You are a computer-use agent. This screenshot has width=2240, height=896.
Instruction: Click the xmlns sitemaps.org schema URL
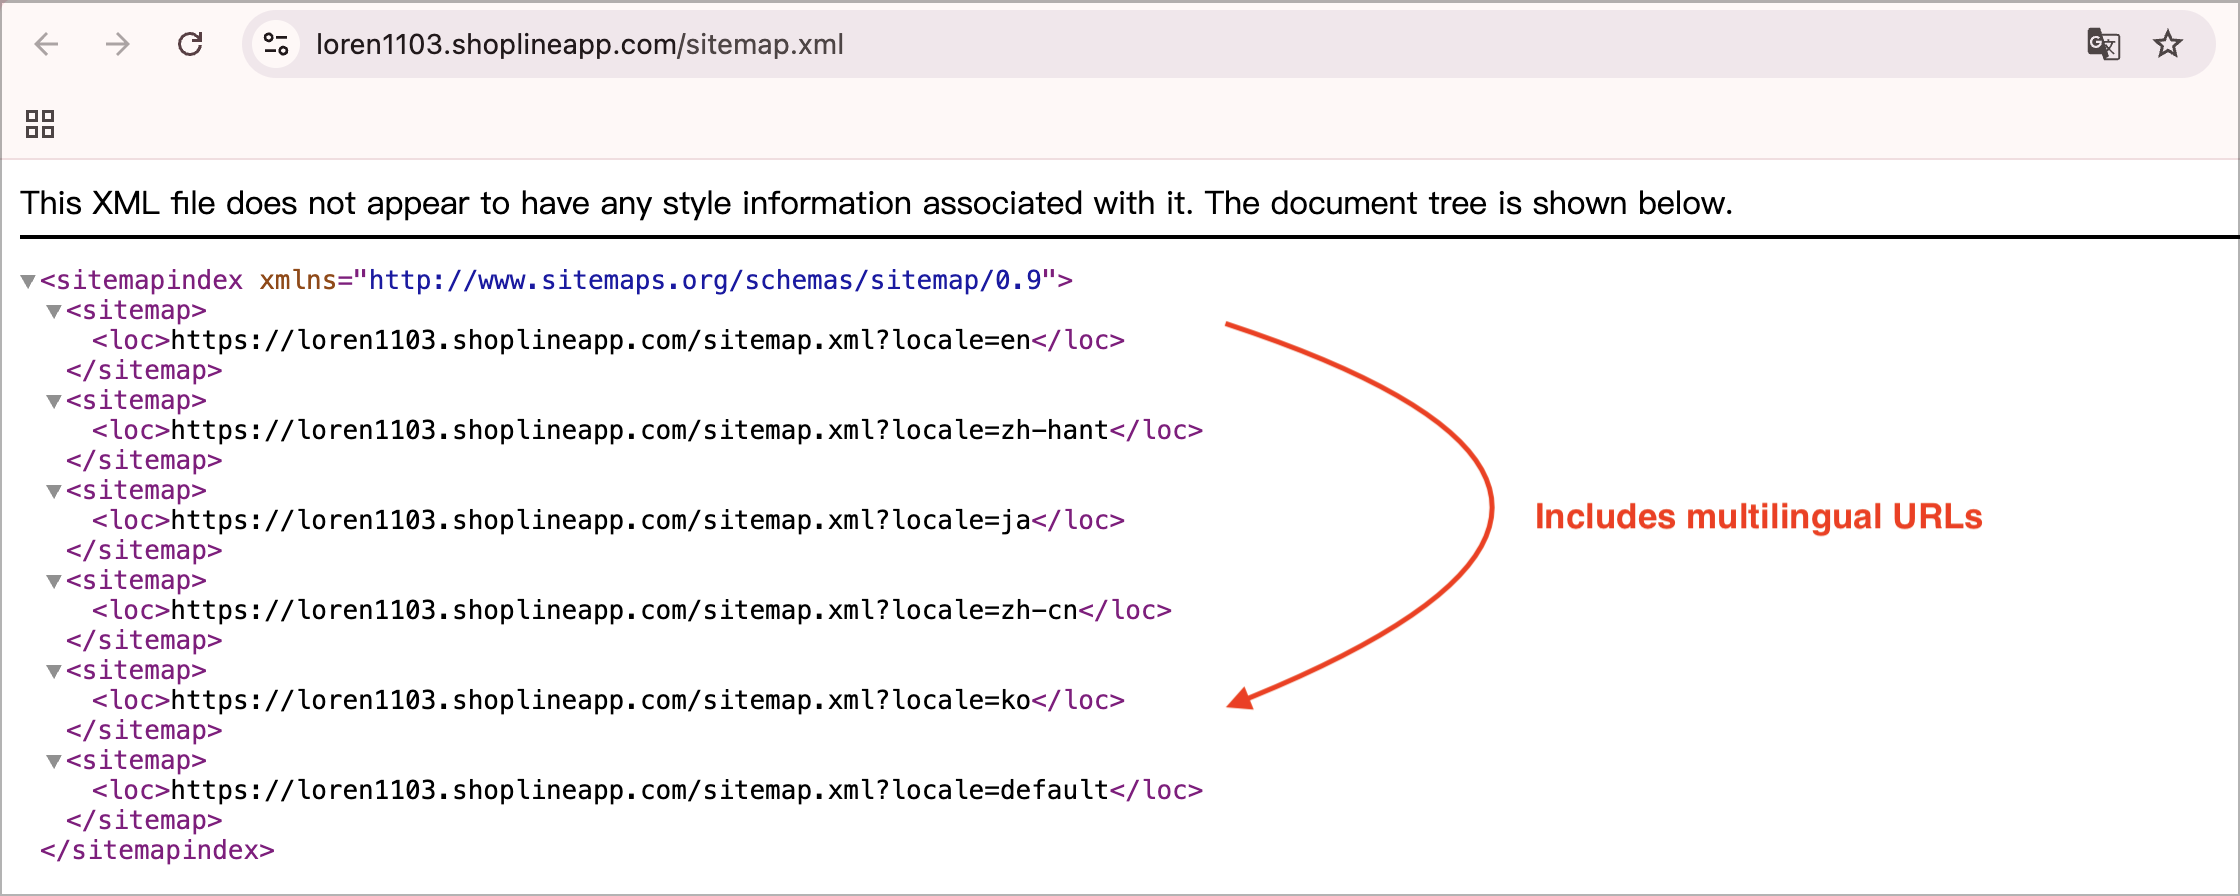point(705,280)
